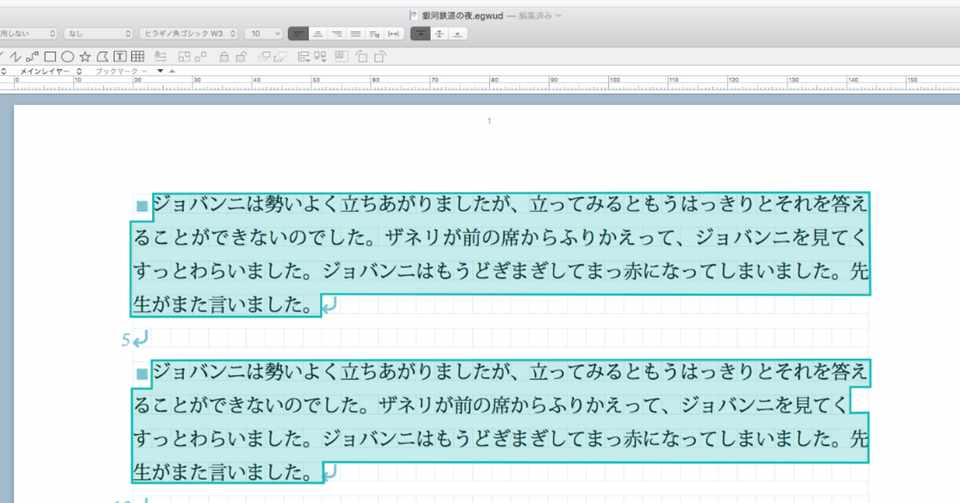Toggle justified text alignment
This screenshot has width=960, height=503.
tap(355, 34)
